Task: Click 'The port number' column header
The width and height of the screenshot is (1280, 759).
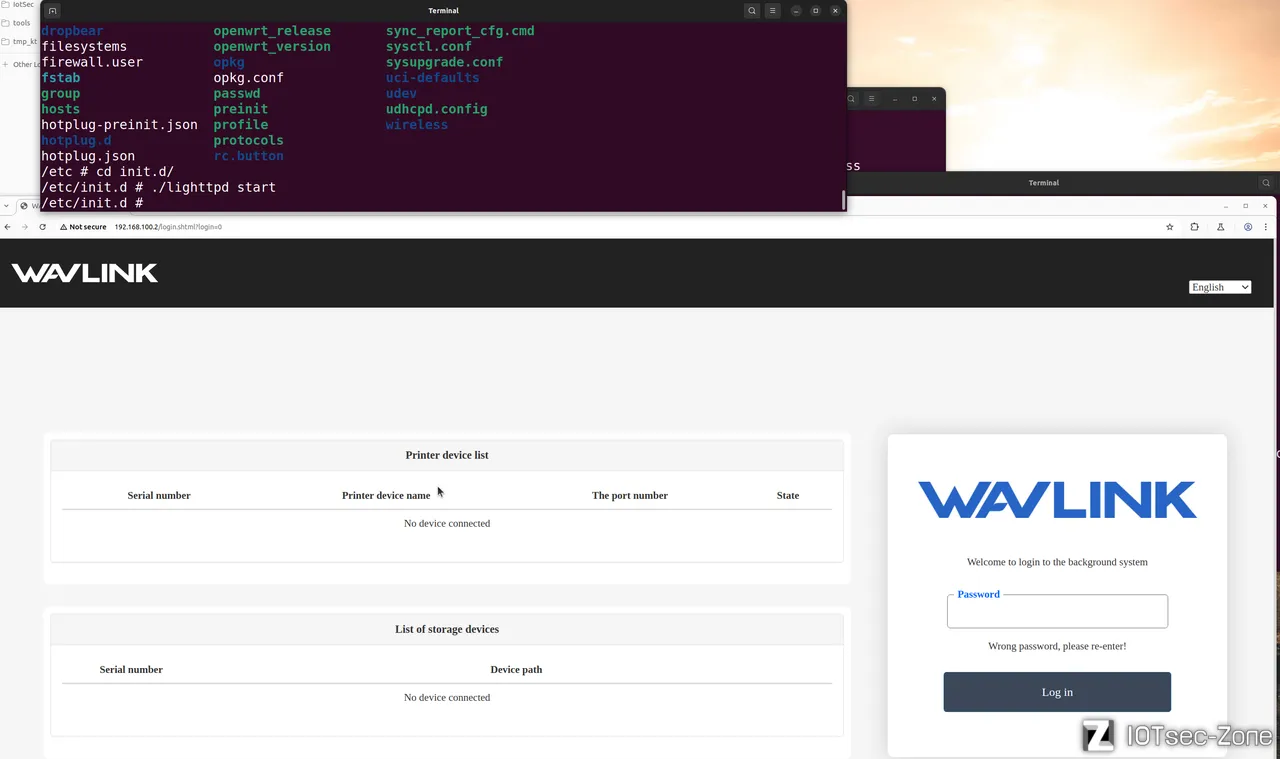Action: (630, 495)
